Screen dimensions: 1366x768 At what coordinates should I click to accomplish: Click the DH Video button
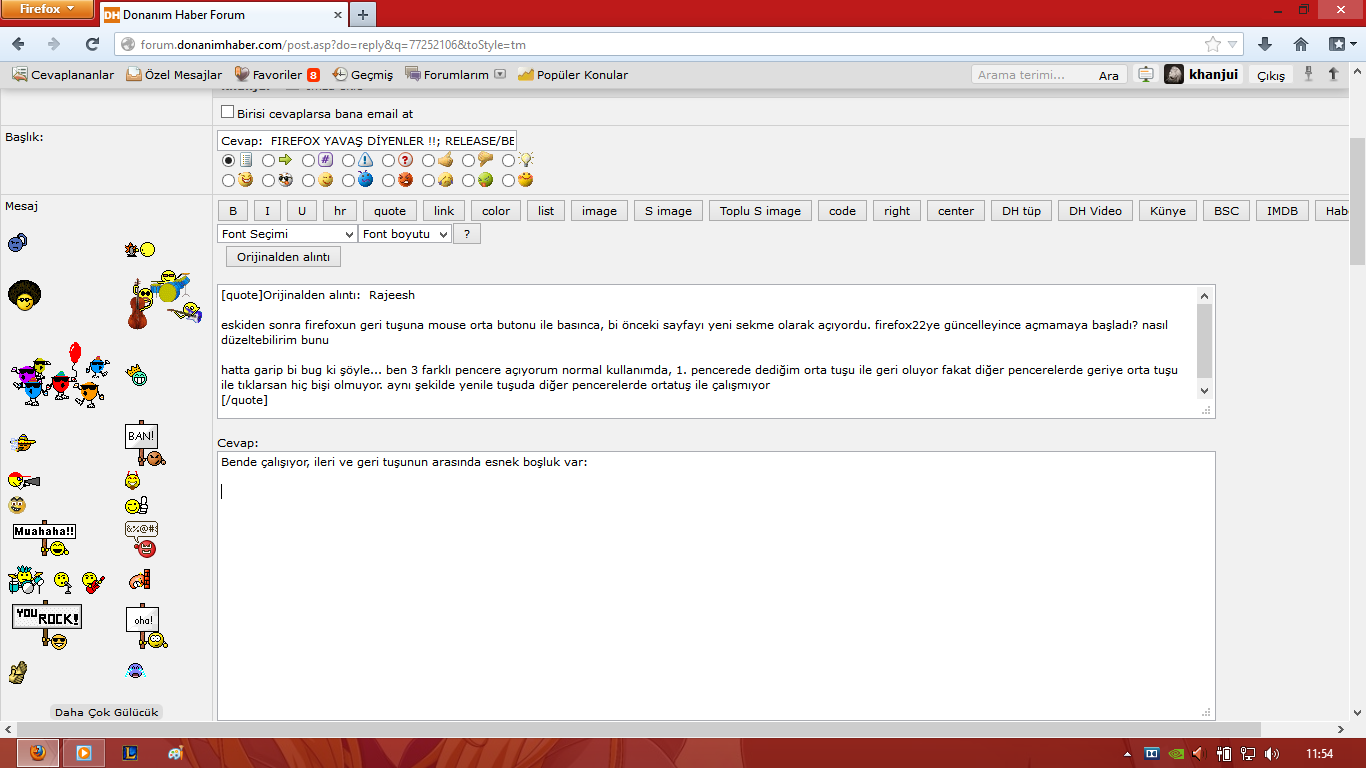coord(1095,211)
